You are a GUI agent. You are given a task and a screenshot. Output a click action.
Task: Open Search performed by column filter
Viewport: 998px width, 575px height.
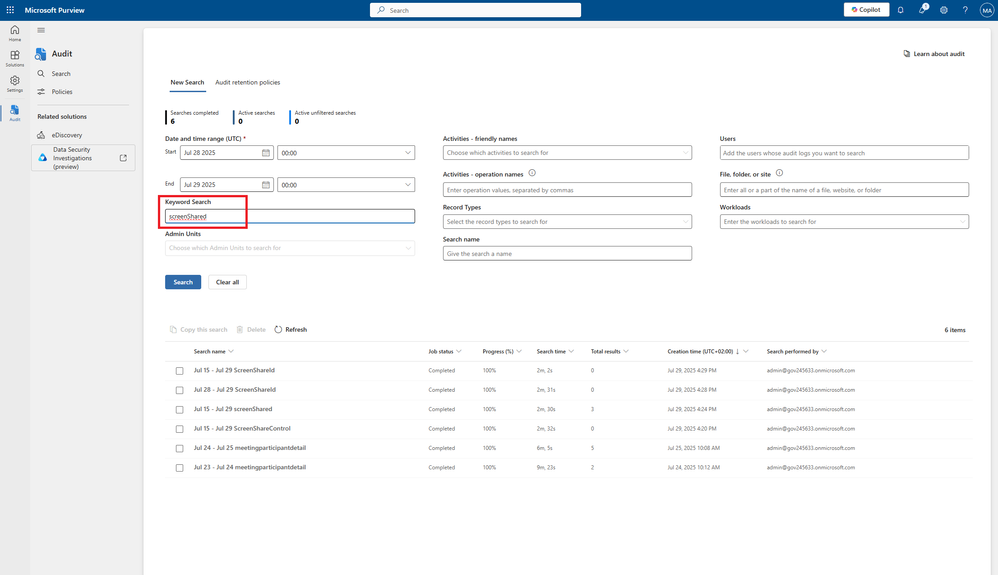tap(824, 351)
